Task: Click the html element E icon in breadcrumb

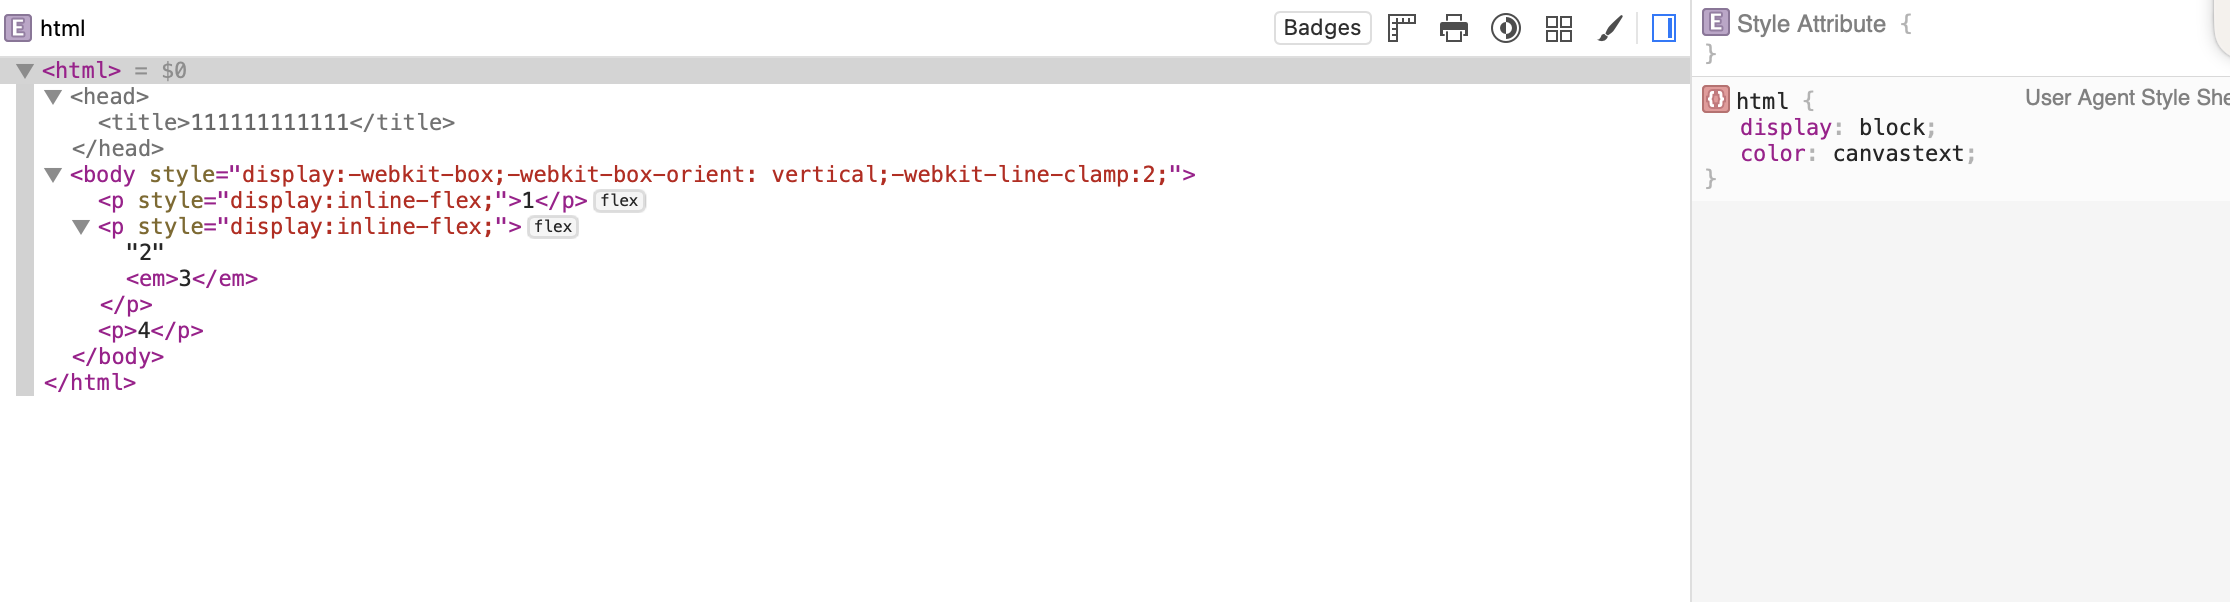Action: click(18, 28)
